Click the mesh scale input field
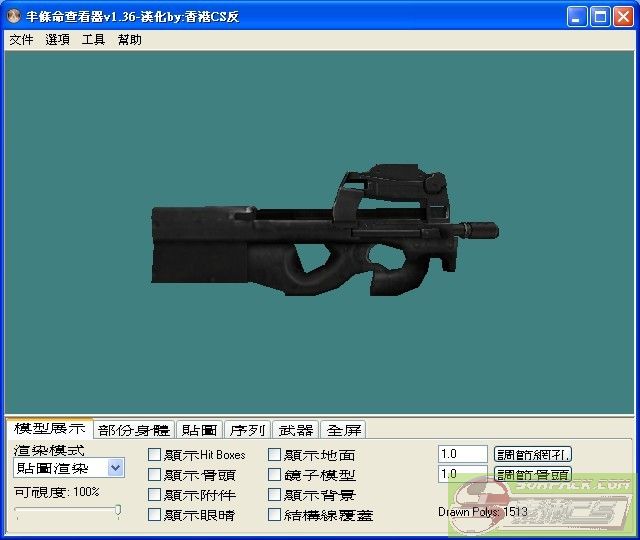This screenshot has height=540, width=640. (x=462, y=454)
